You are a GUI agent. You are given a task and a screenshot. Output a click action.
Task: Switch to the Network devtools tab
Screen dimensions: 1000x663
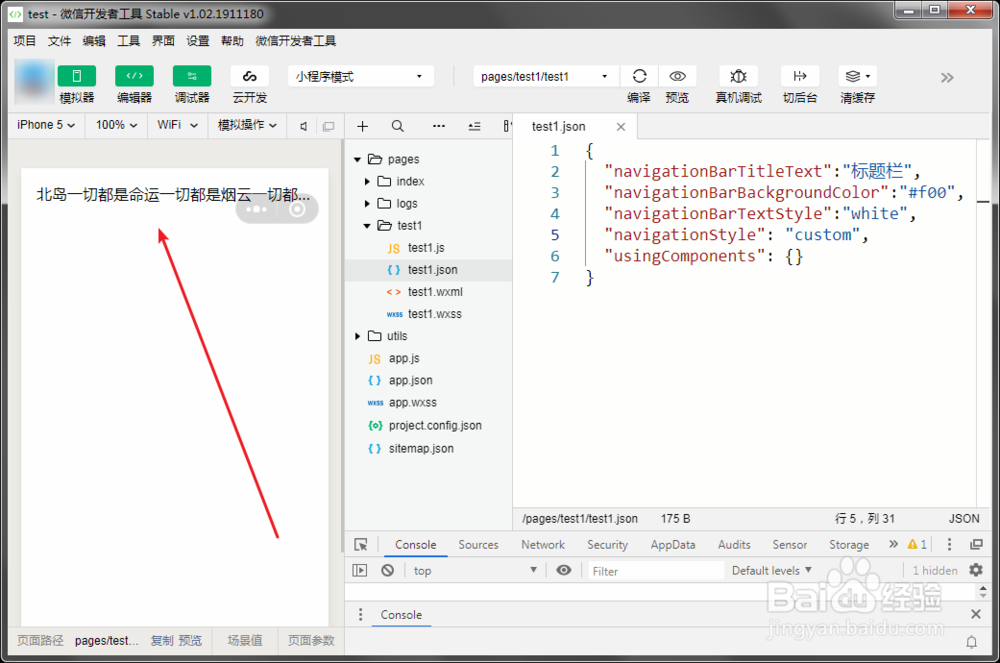point(543,545)
